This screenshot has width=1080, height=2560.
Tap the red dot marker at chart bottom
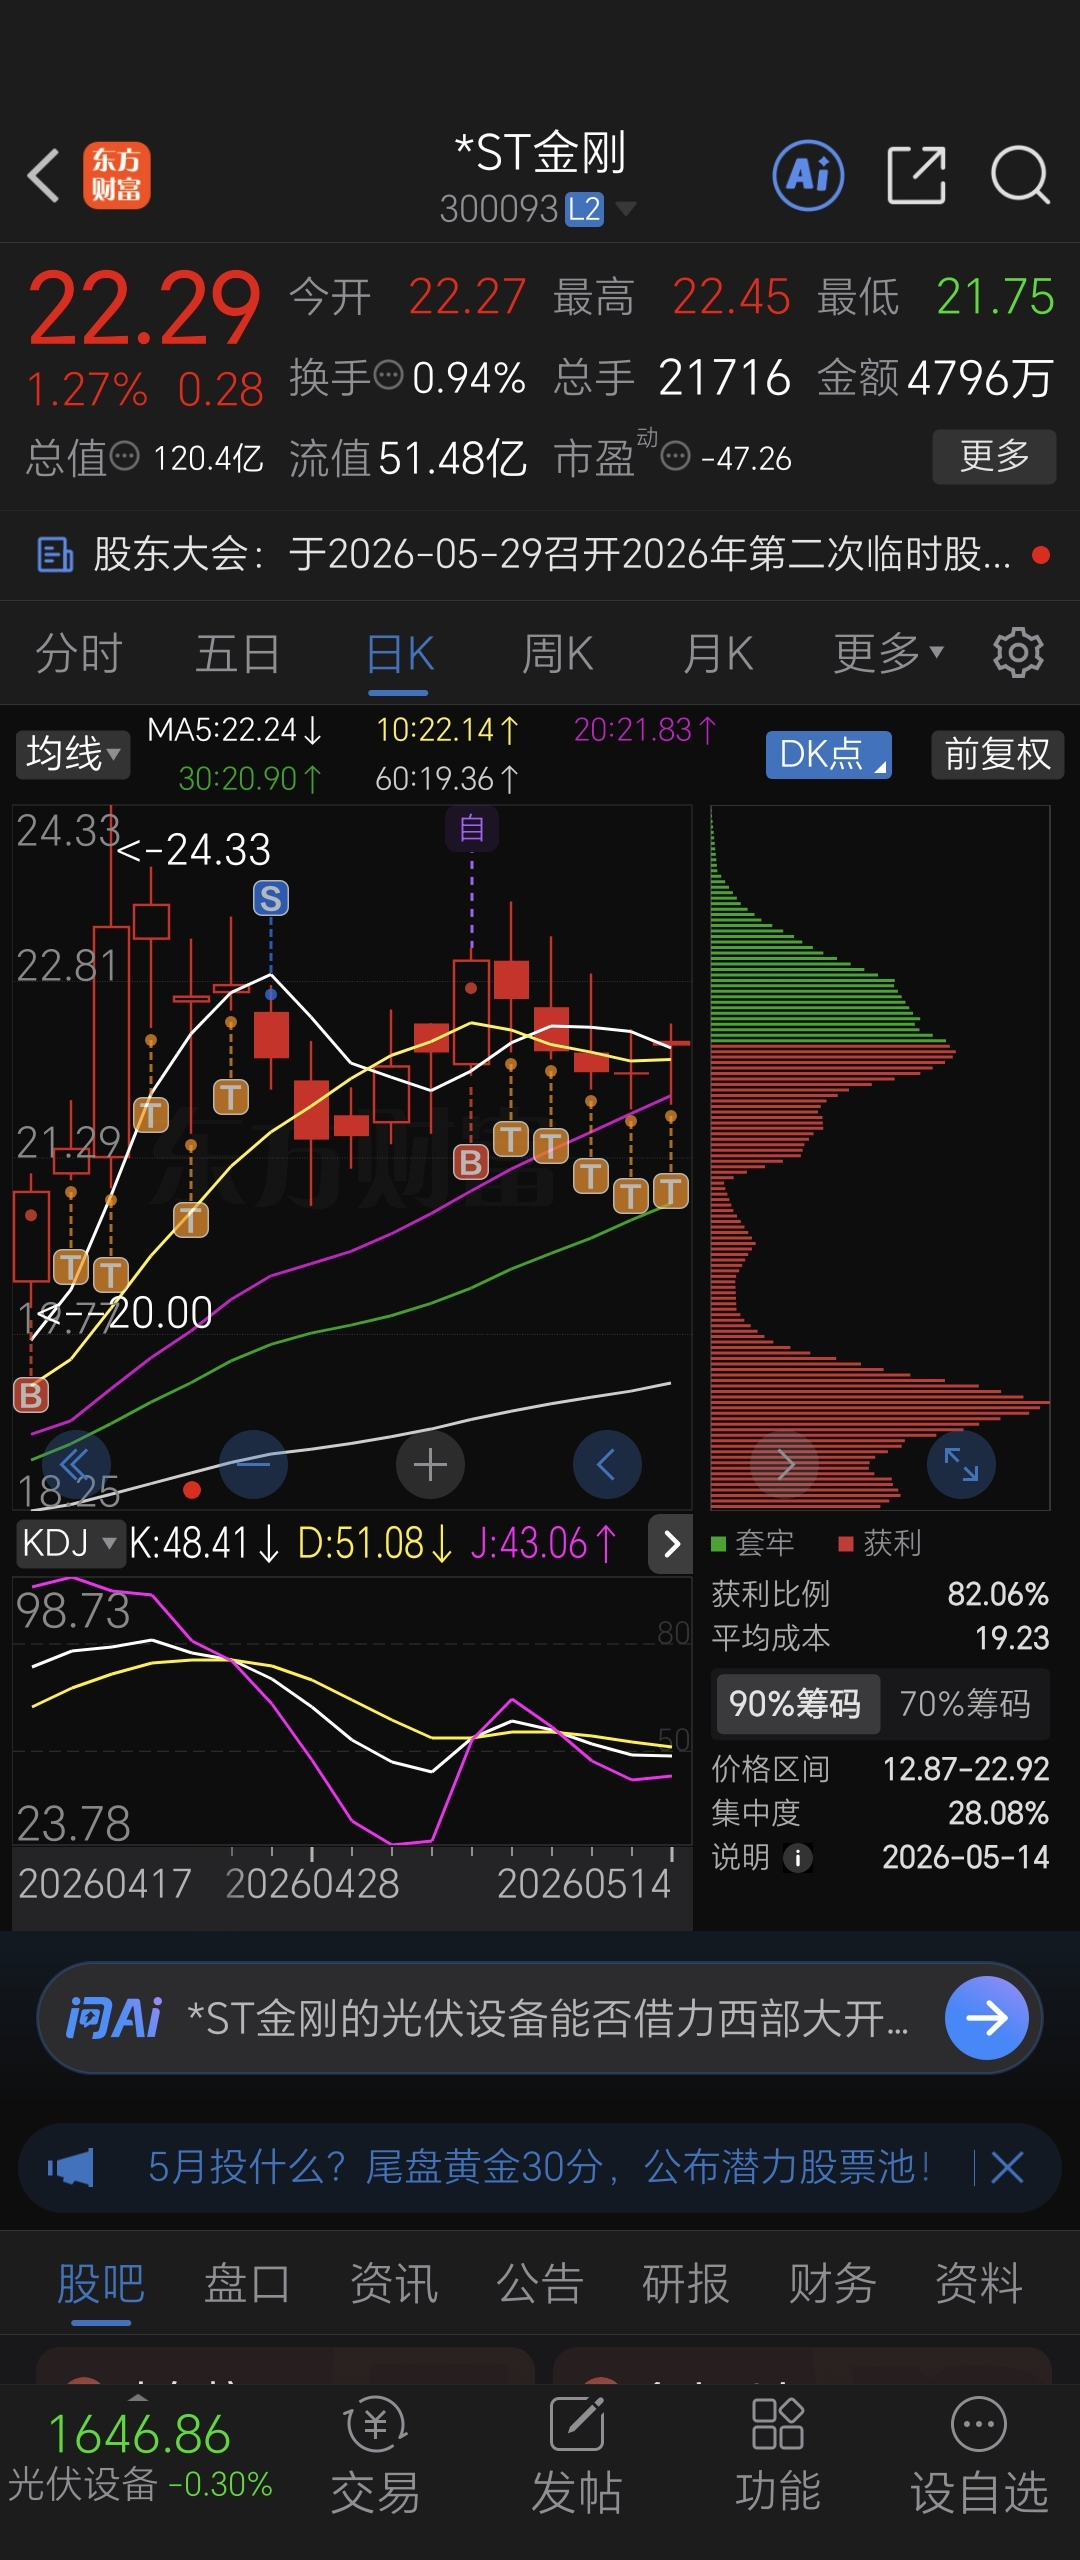(x=192, y=1490)
